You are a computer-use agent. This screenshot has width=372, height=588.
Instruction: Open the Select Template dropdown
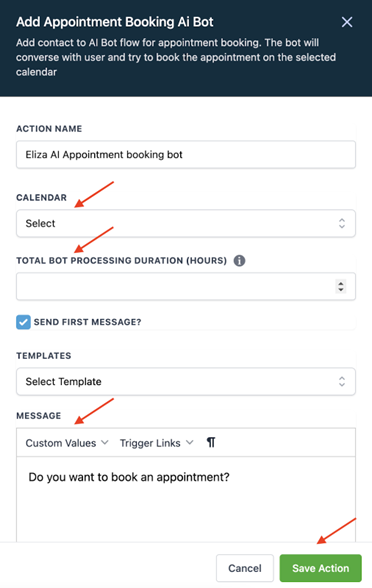click(x=186, y=382)
